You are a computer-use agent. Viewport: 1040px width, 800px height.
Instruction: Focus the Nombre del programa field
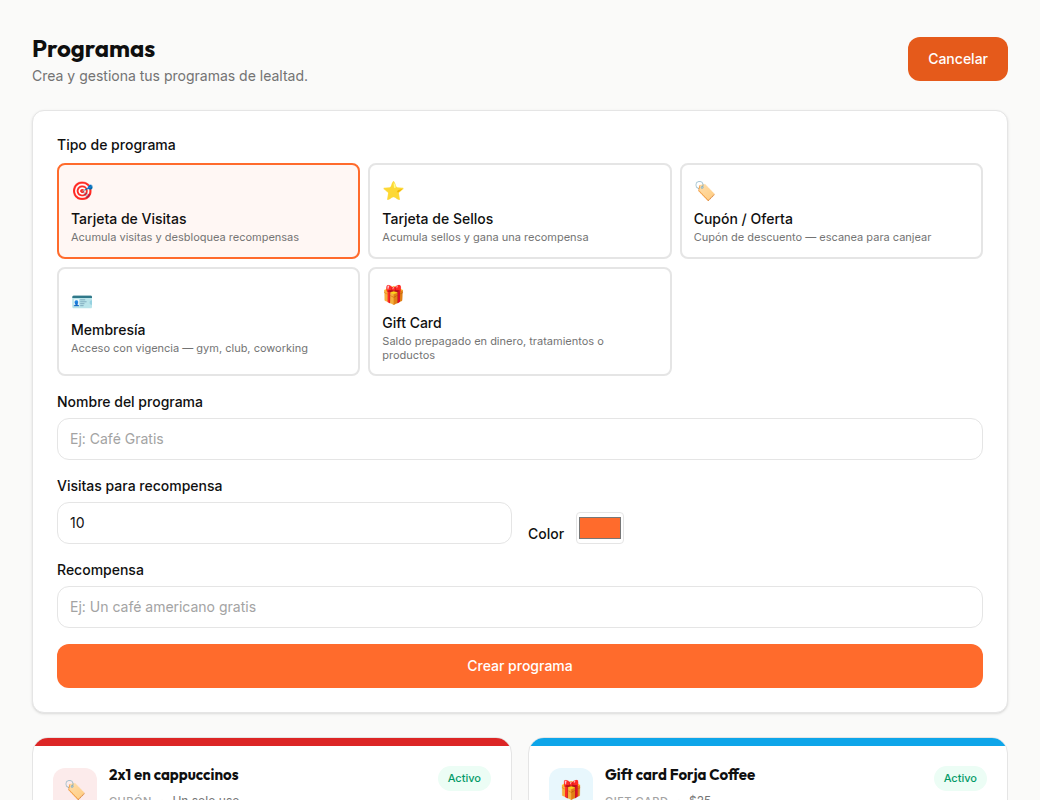click(519, 439)
